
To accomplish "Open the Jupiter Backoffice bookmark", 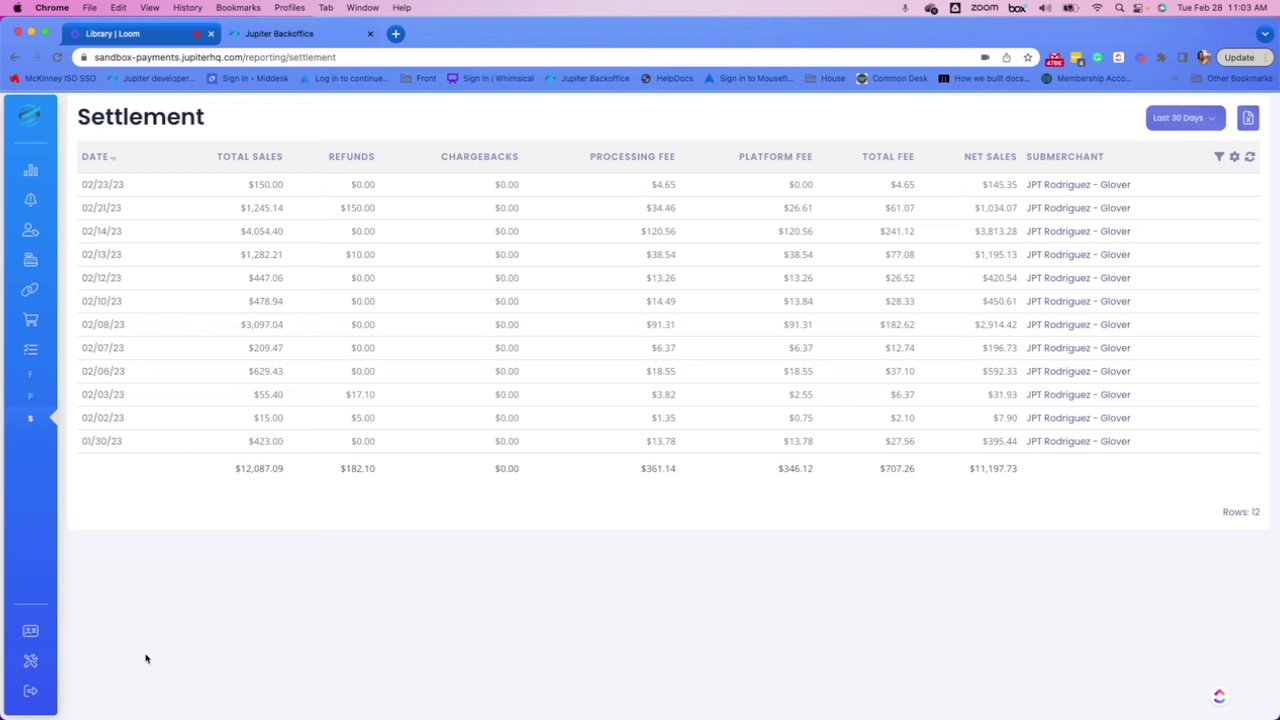I will coord(588,78).
